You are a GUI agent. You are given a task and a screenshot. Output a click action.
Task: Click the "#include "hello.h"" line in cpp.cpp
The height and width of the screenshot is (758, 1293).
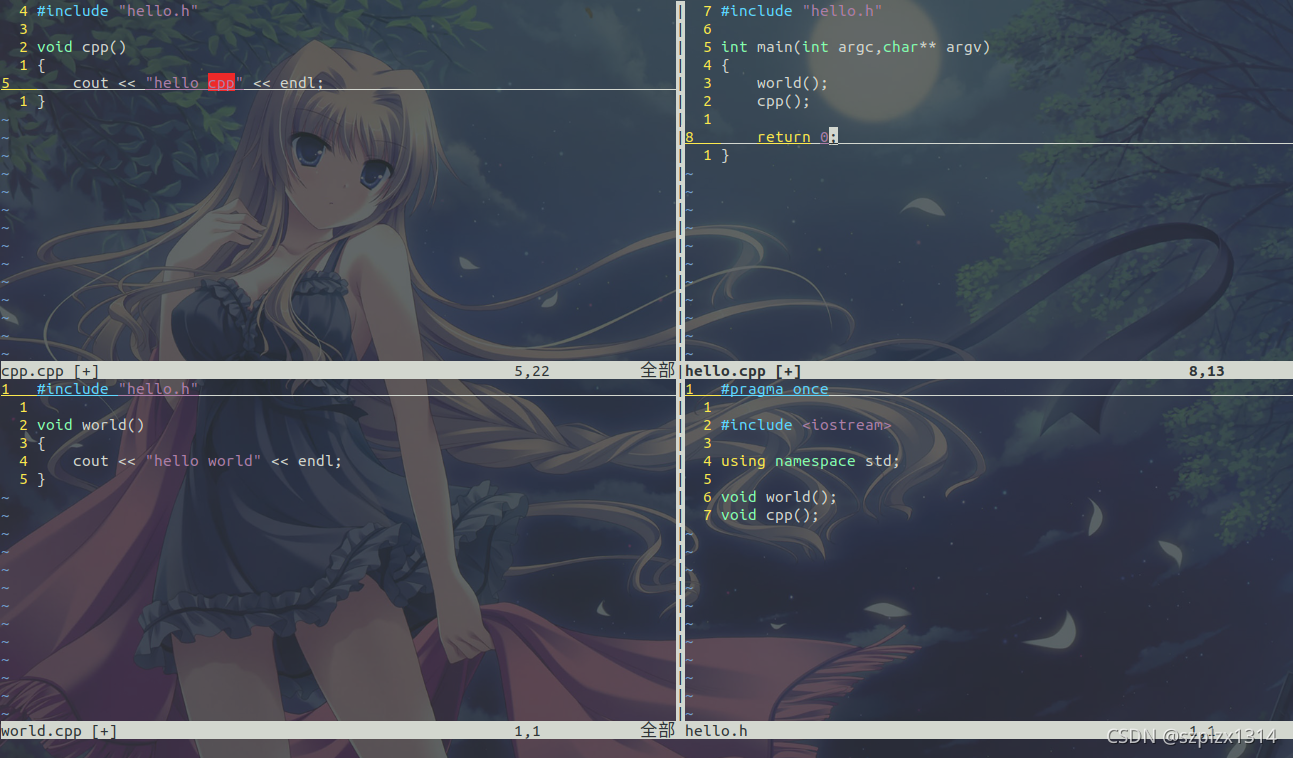(x=115, y=10)
